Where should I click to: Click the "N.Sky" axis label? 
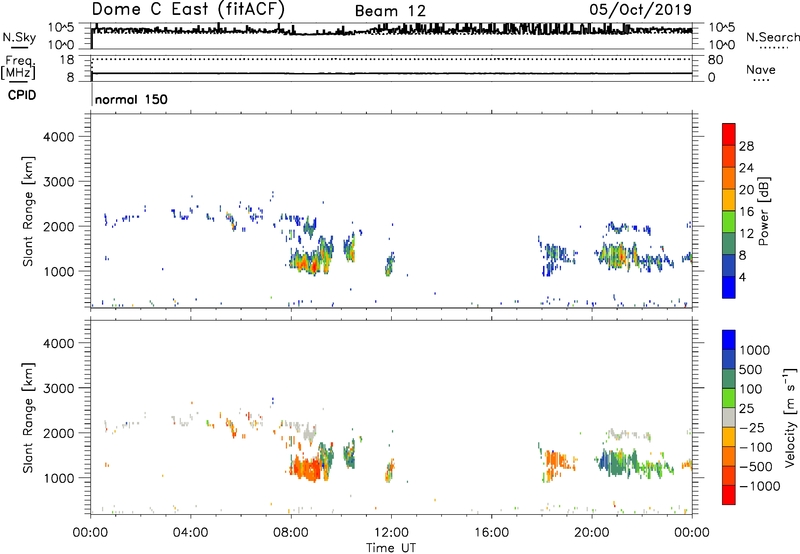click(19, 37)
